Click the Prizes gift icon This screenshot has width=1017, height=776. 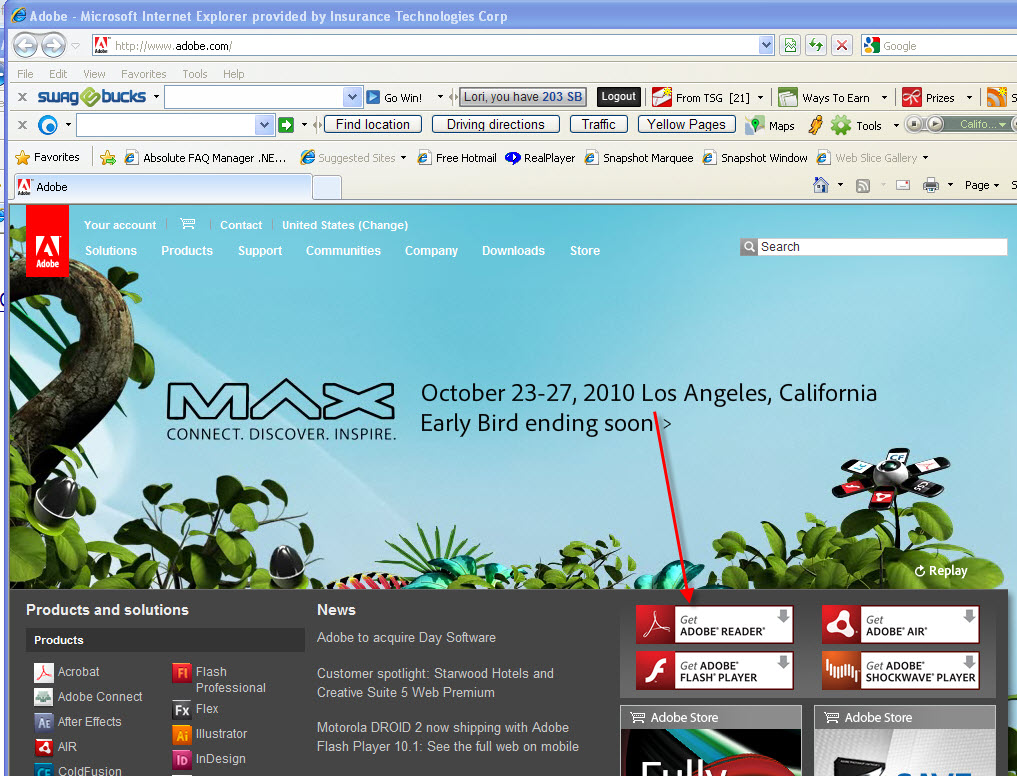click(x=911, y=97)
